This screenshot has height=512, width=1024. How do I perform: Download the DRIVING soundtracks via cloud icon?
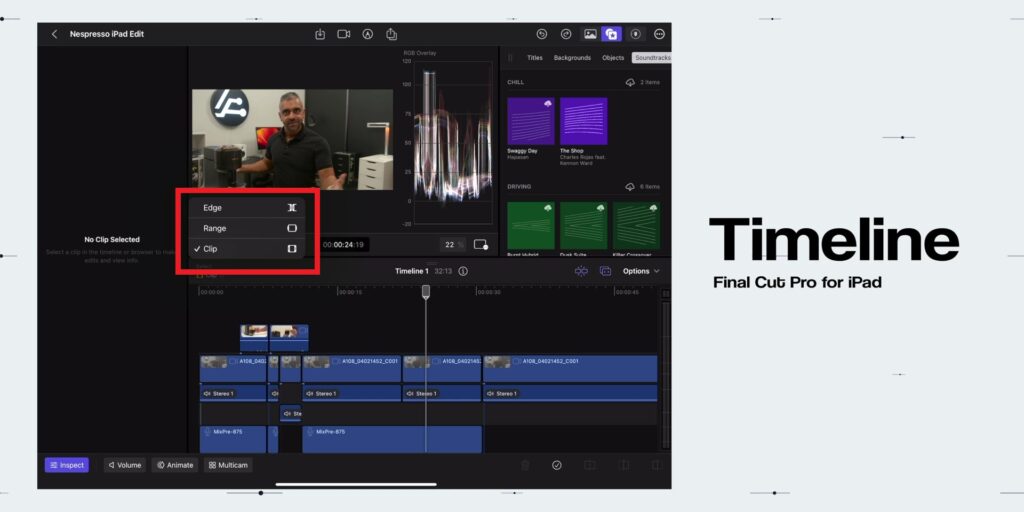tap(630, 187)
